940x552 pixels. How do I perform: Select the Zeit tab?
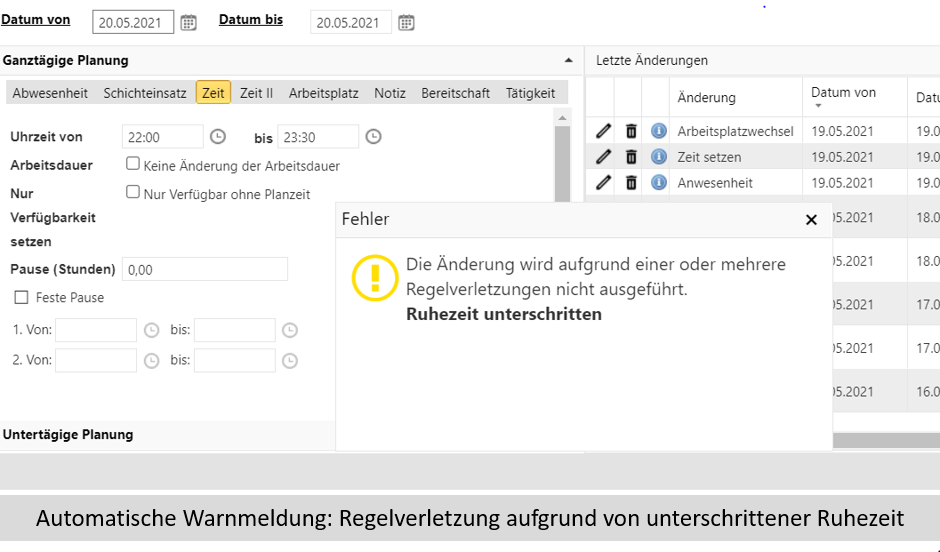coord(213,93)
